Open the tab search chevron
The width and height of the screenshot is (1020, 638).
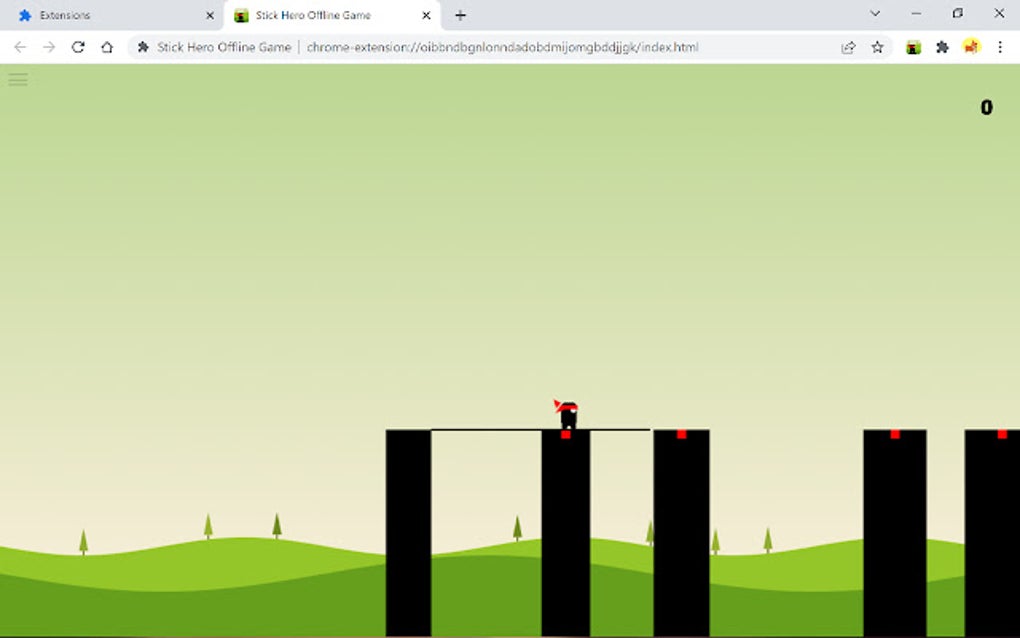coord(876,14)
